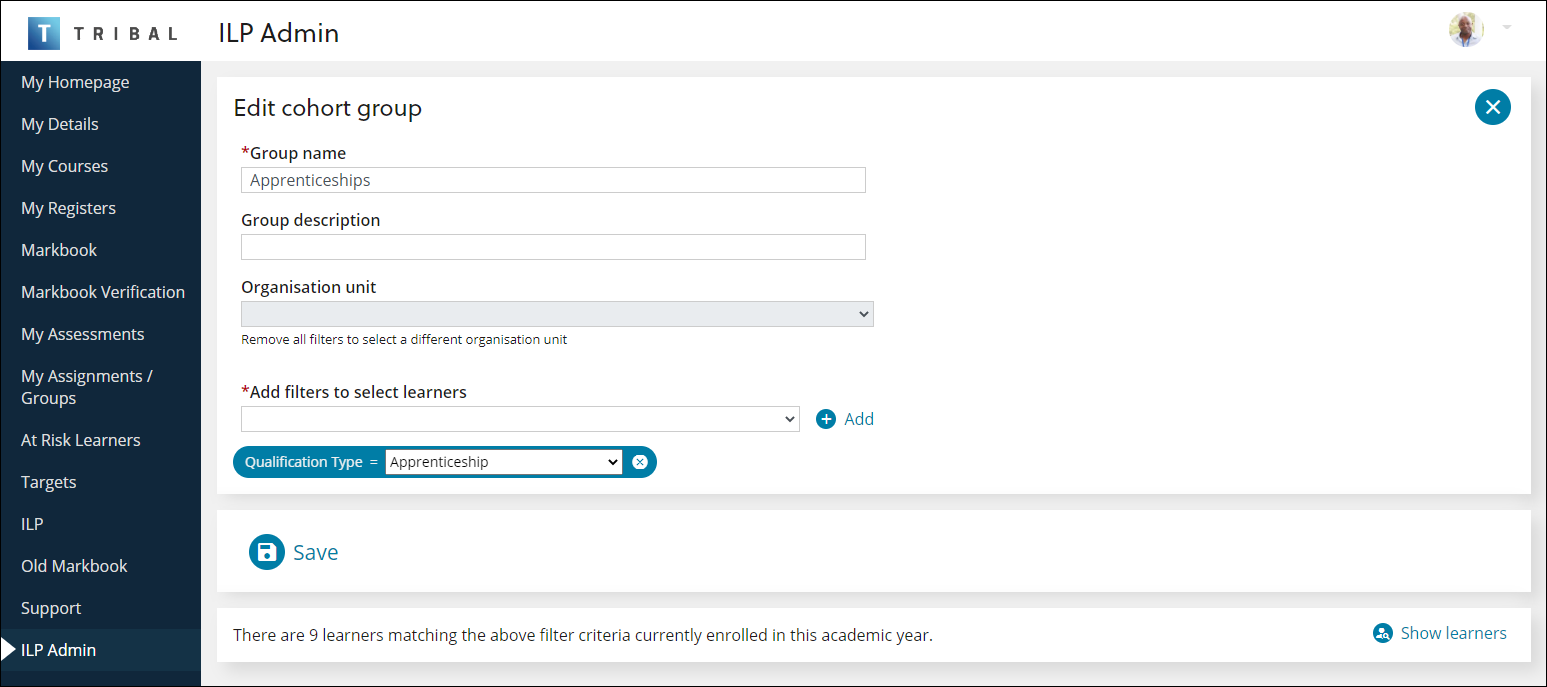Click the Save button
Viewport: 1547px width, 687px height.
pos(315,552)
